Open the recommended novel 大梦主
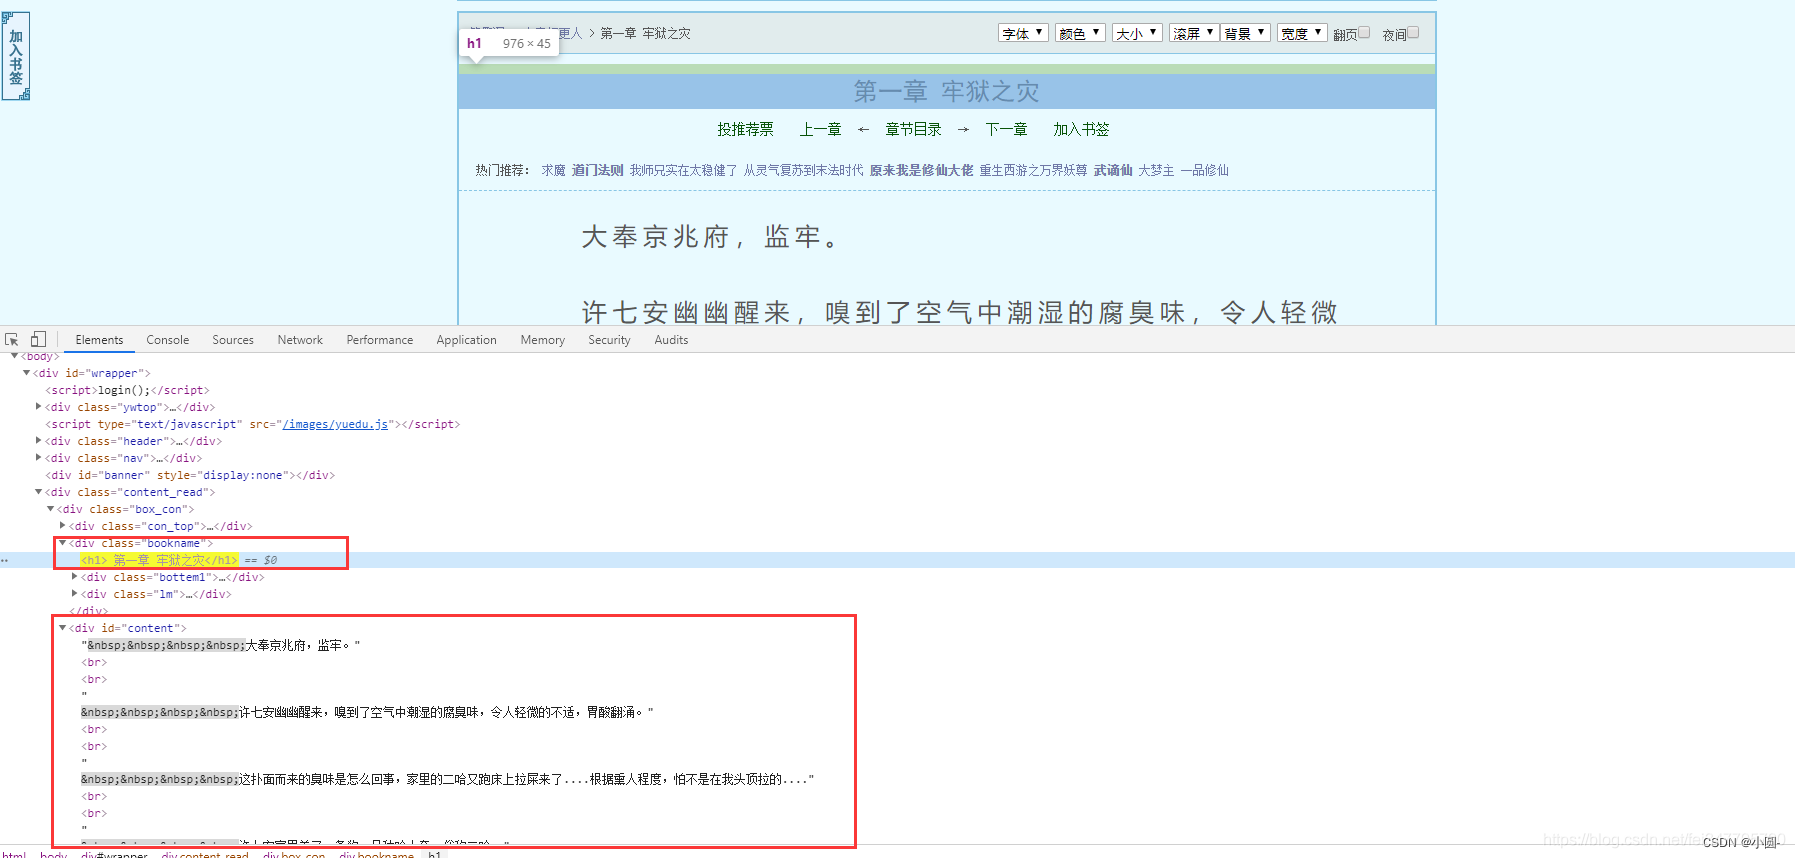The image size is (1795, 858). click(x=1156, y=170)
